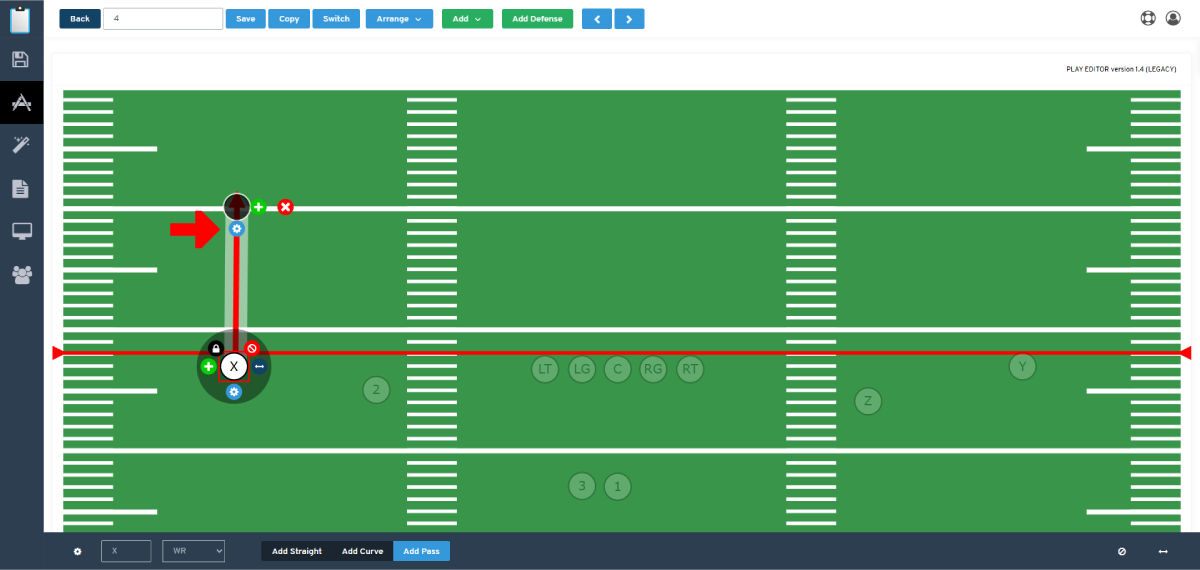Open the document page icon in sidebar
The height and width of the screenshot is (570, 1200).
coord(21,188)
